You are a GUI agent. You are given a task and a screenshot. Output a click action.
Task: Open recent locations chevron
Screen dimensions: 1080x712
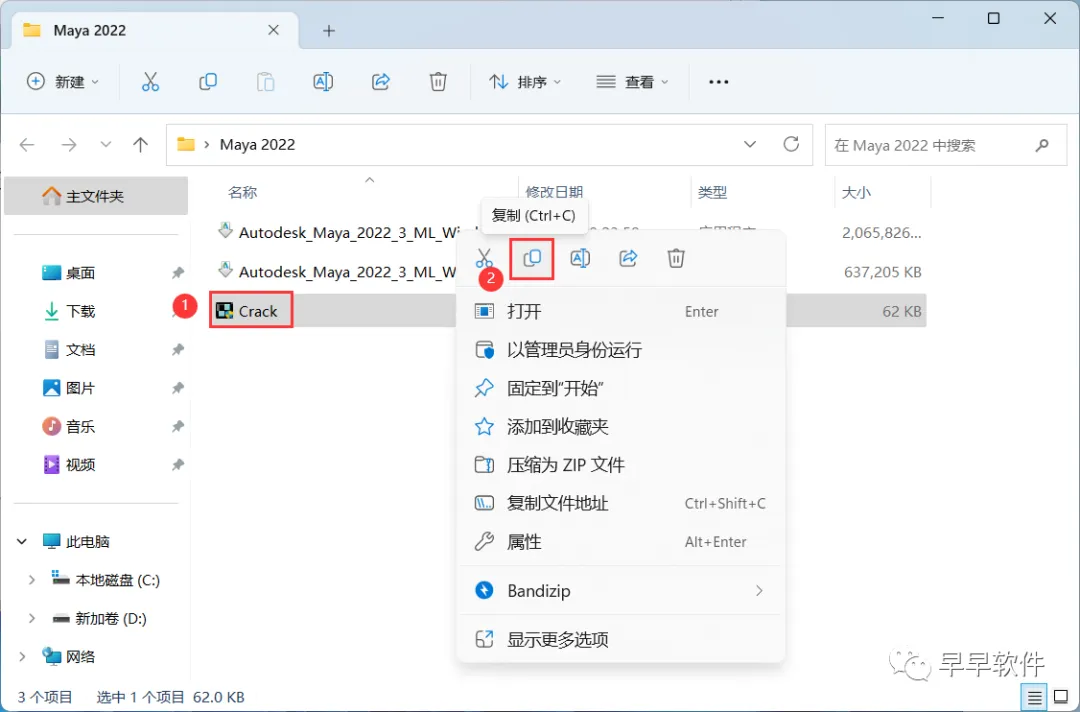[x=105, y=145]
